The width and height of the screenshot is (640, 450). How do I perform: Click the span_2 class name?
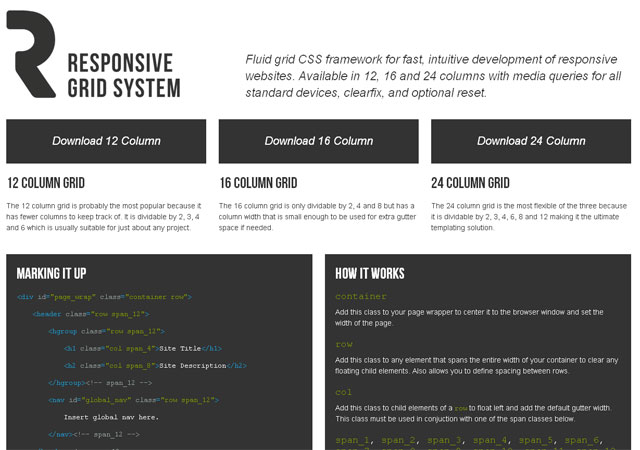(398, 440)
